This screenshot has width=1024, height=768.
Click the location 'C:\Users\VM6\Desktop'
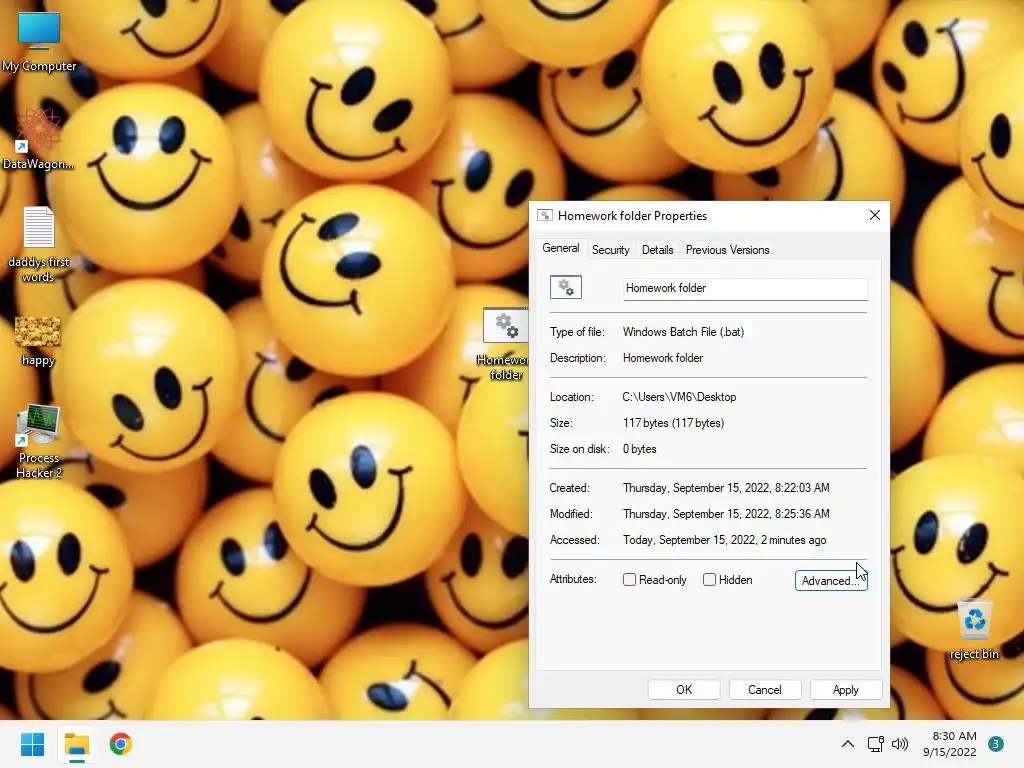[679, 397]
